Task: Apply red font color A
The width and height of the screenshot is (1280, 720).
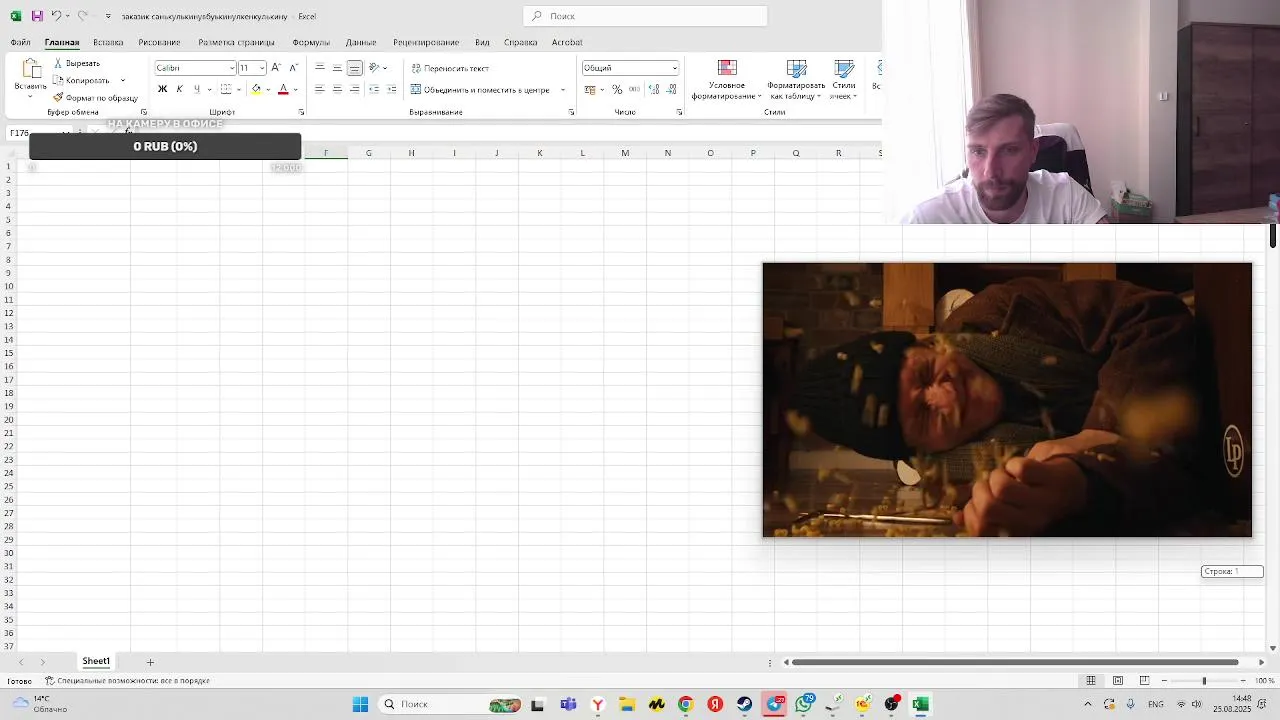Action: pos(283,89)
